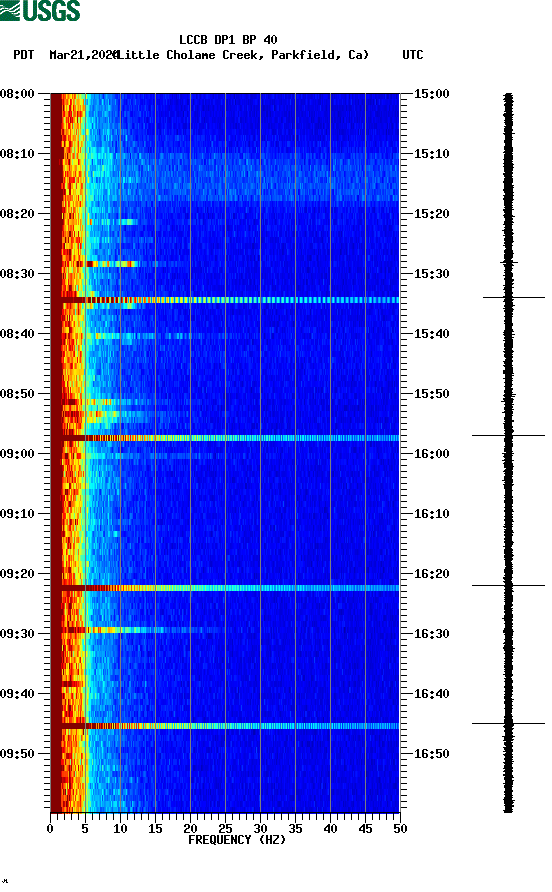Click the broadband event band just before 16:00 UTC
Screen dimensions: 552x892
tap(225, 438)
